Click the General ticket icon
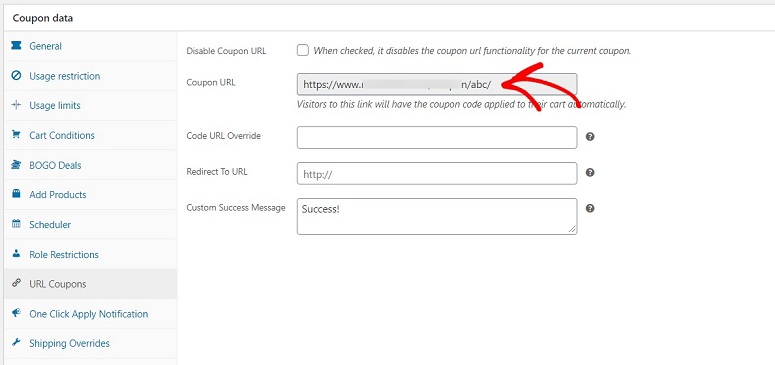Viewport: 775px width, 365px height. coord(16,46)
